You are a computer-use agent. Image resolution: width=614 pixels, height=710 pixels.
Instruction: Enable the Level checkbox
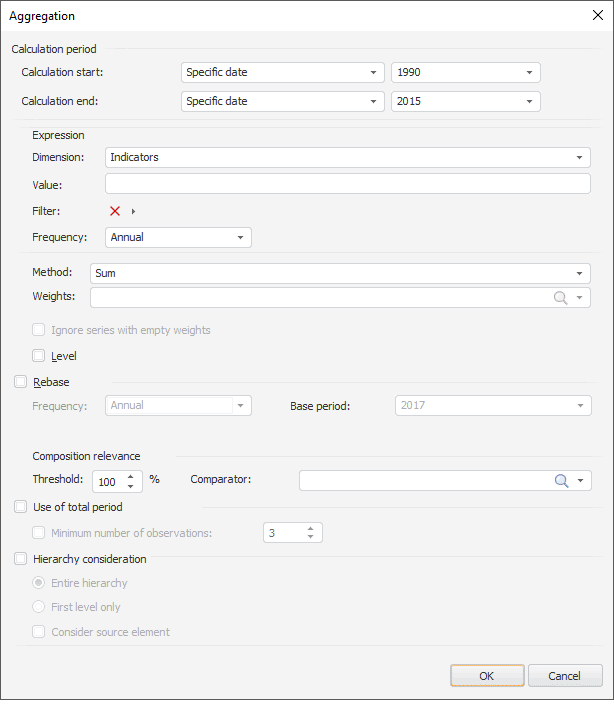pyautogui.click(x=39, y=356)
